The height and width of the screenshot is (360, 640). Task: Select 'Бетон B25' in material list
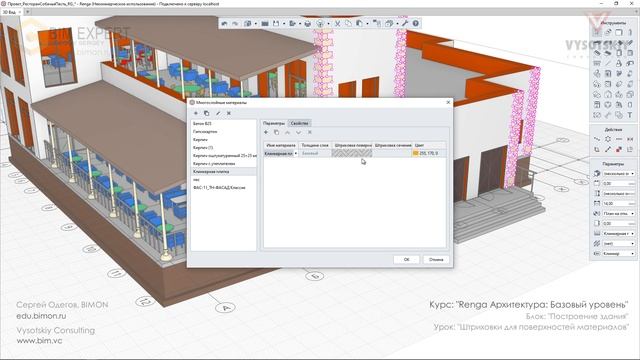[224, 123]
